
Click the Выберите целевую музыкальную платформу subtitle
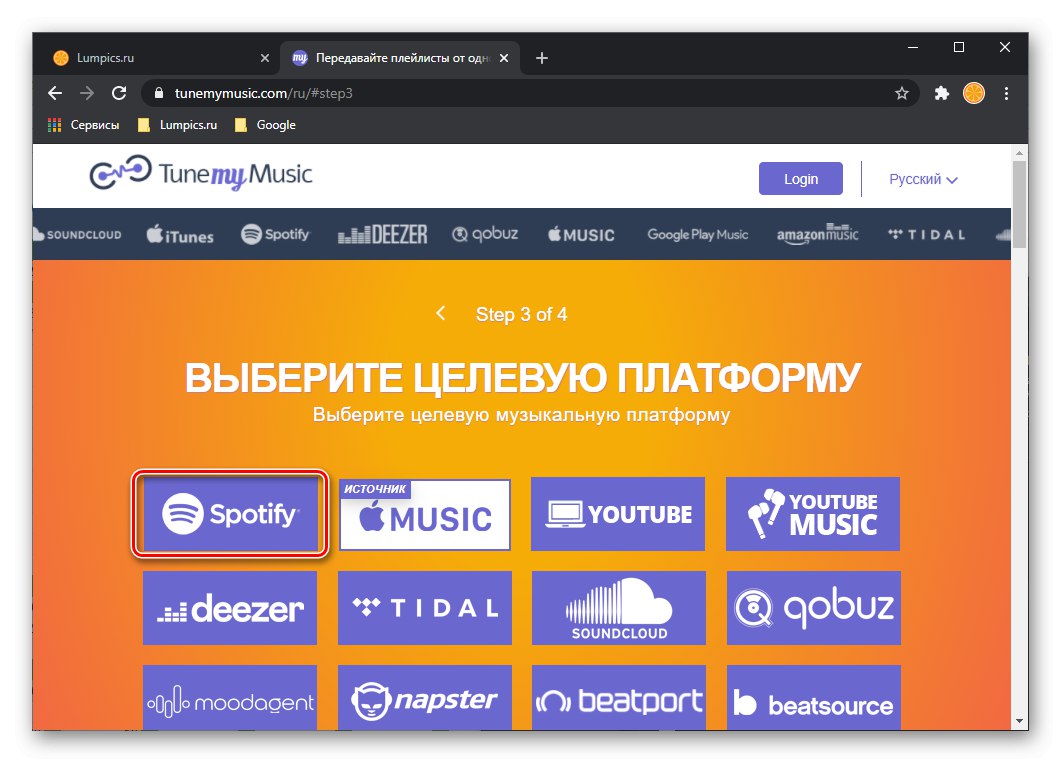pos(521,415)
